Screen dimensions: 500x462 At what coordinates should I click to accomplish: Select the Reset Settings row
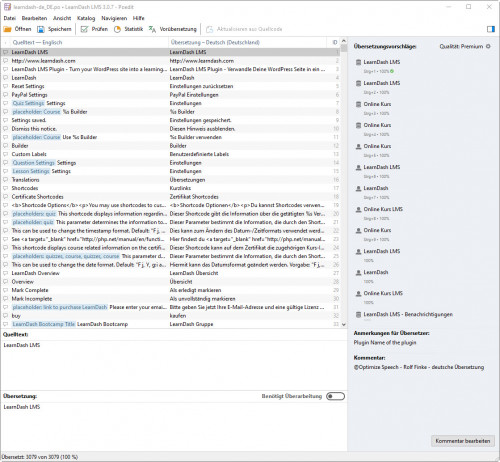click(x=170, y=86)
